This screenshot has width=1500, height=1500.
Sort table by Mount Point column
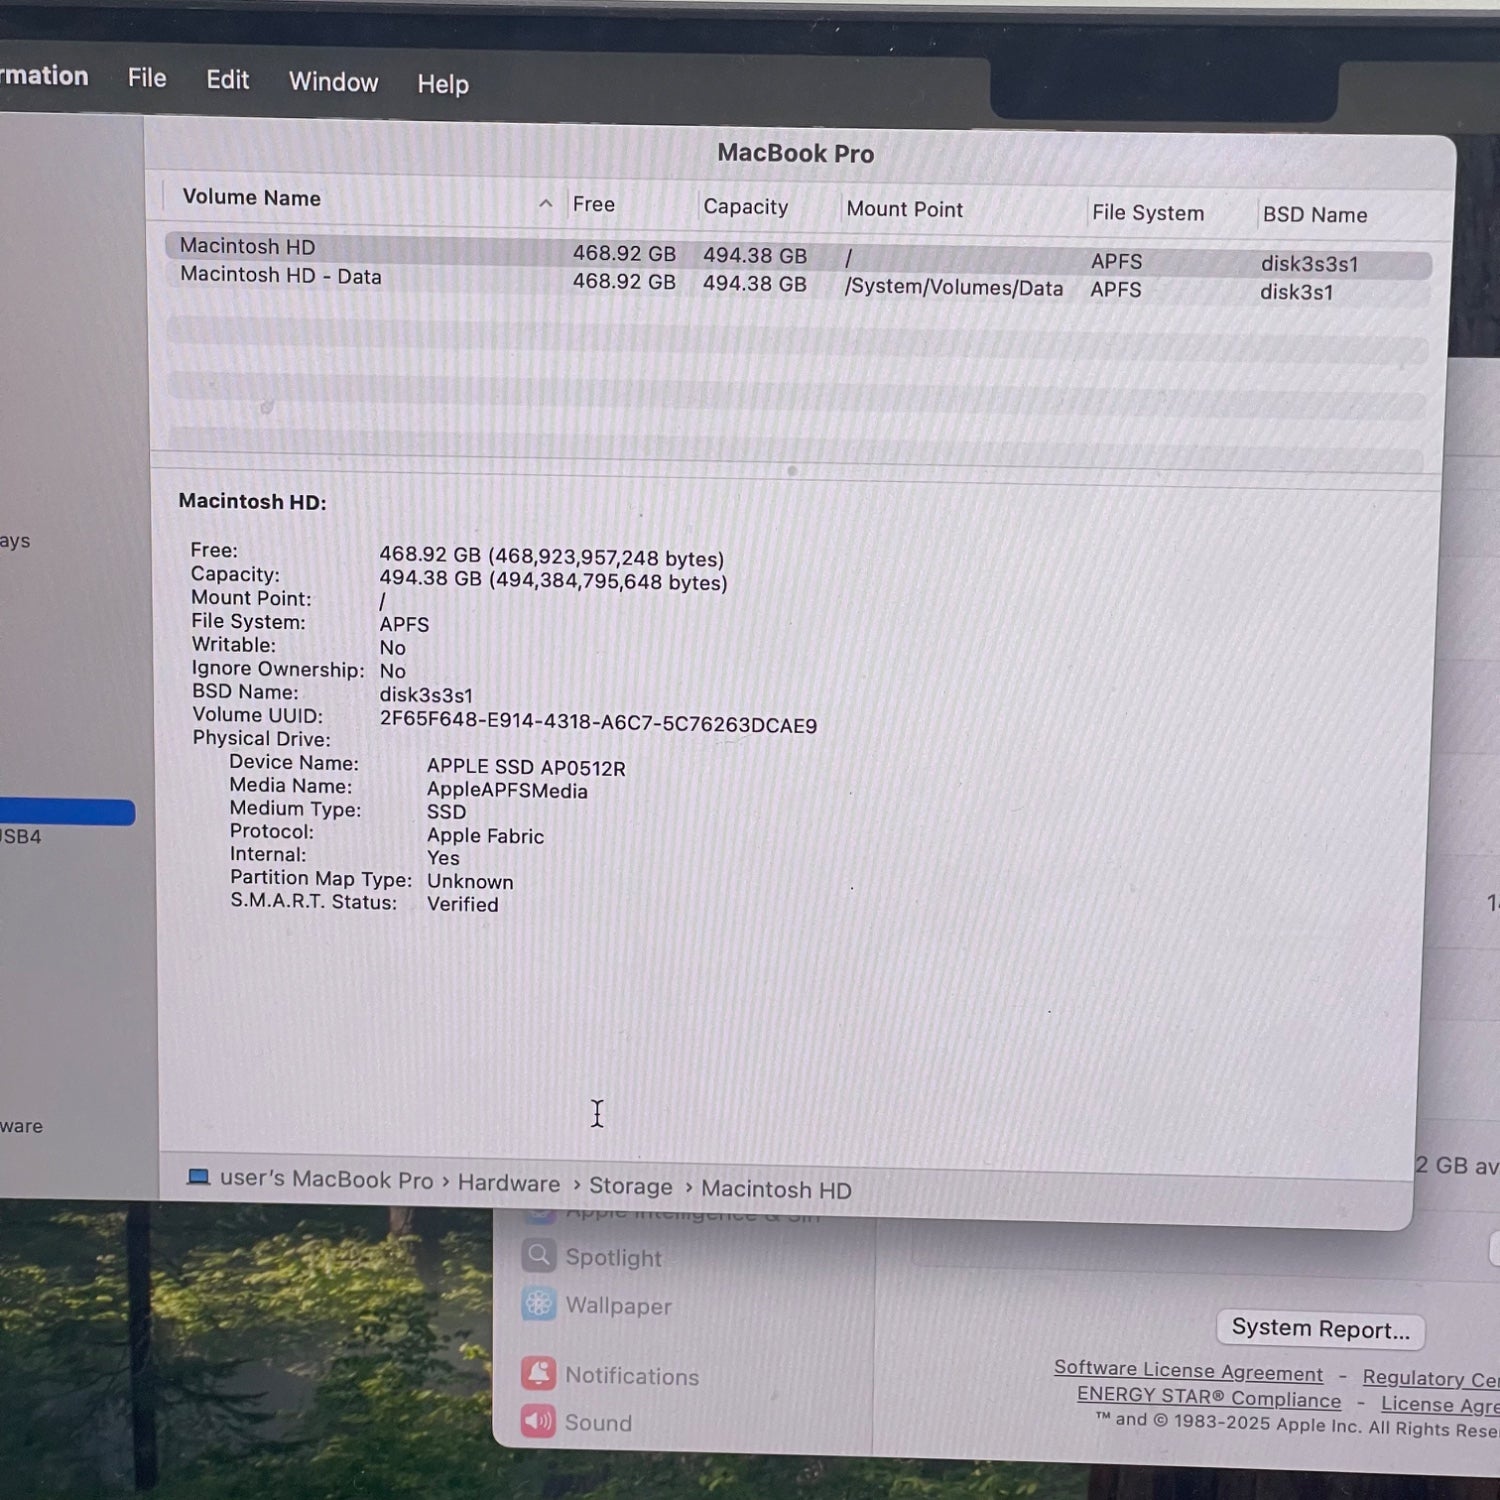[904, 209]
